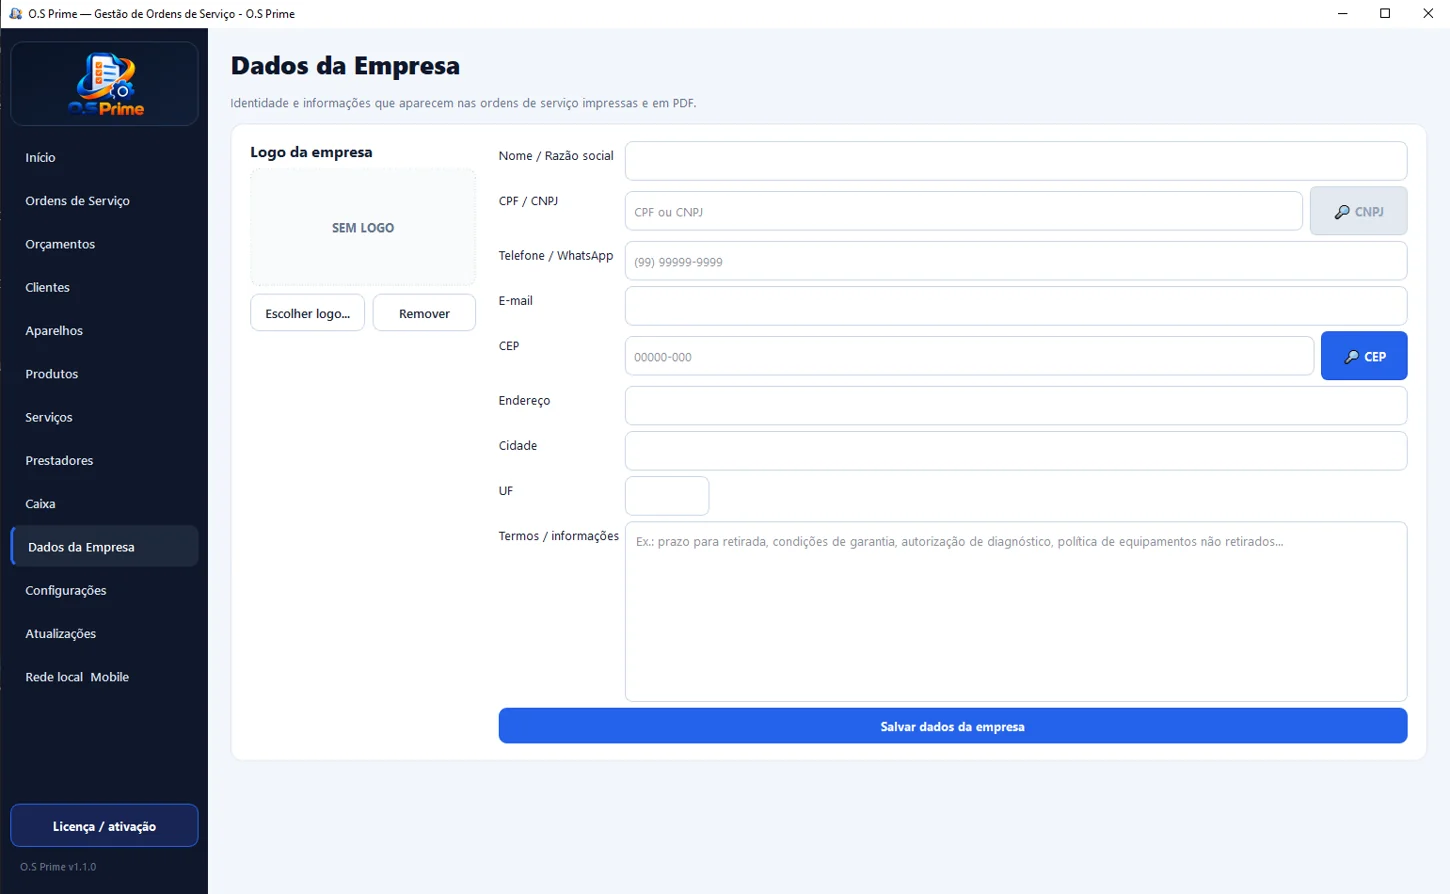Click the Termos / informações text area
The image size is (1450, 894).
click(1016, 612)
